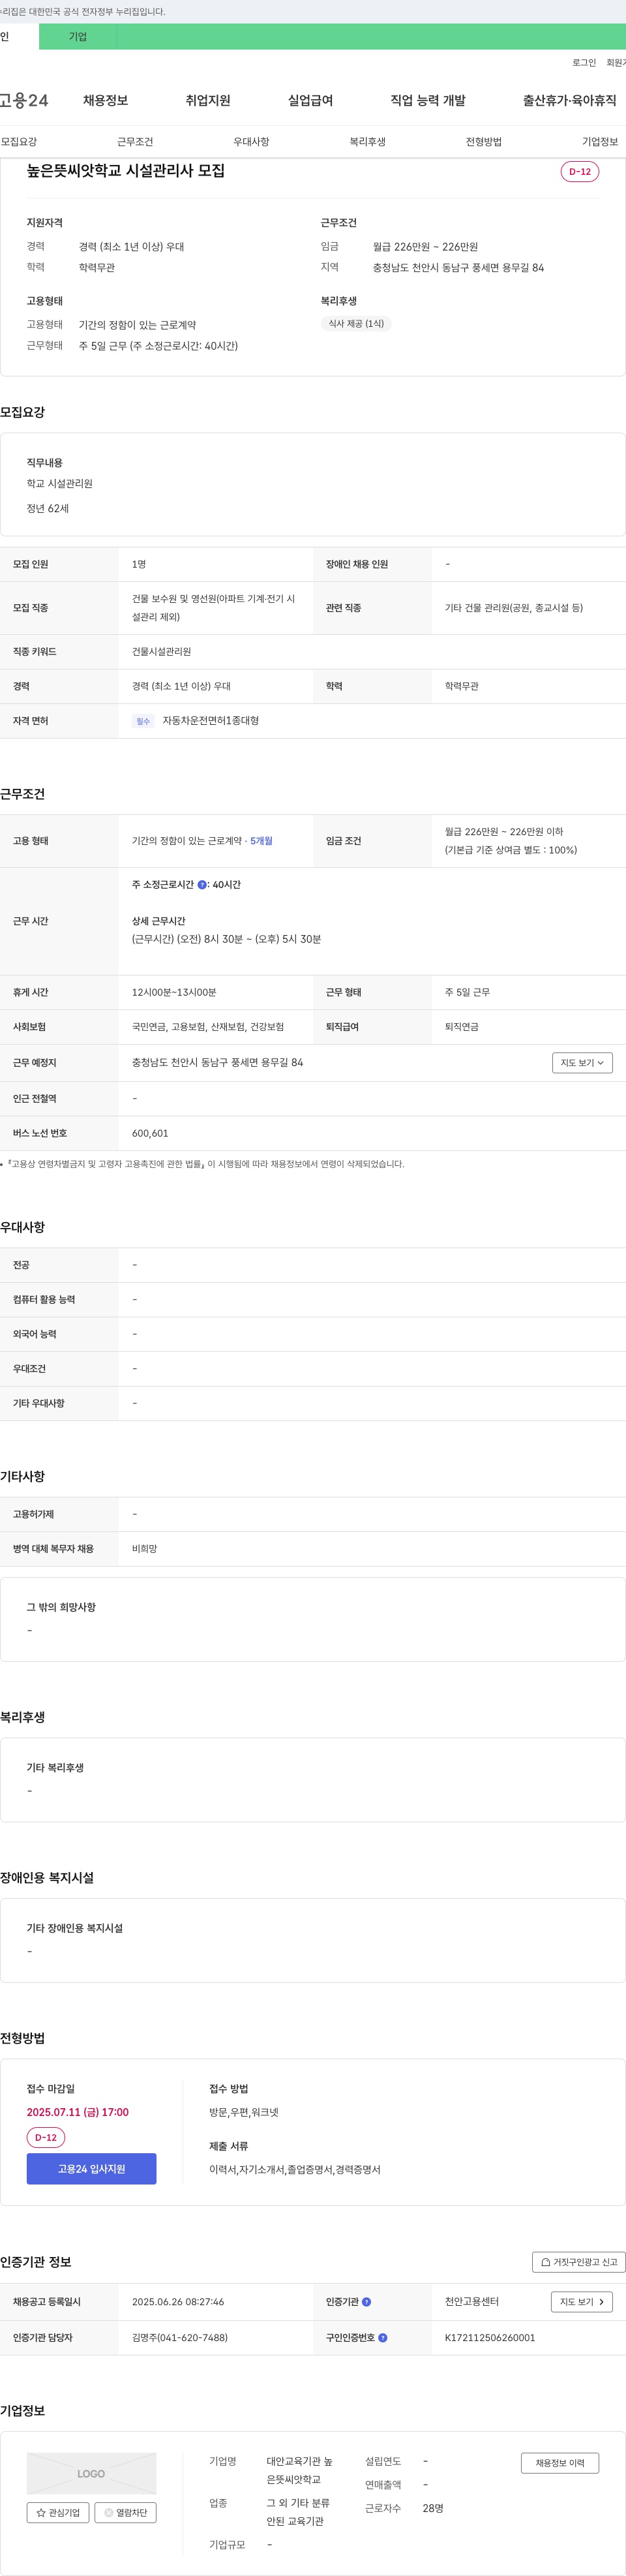Click the bus route 600,601 value
The width and height of the screenshot is (626, 2576).
(150, 1134)
